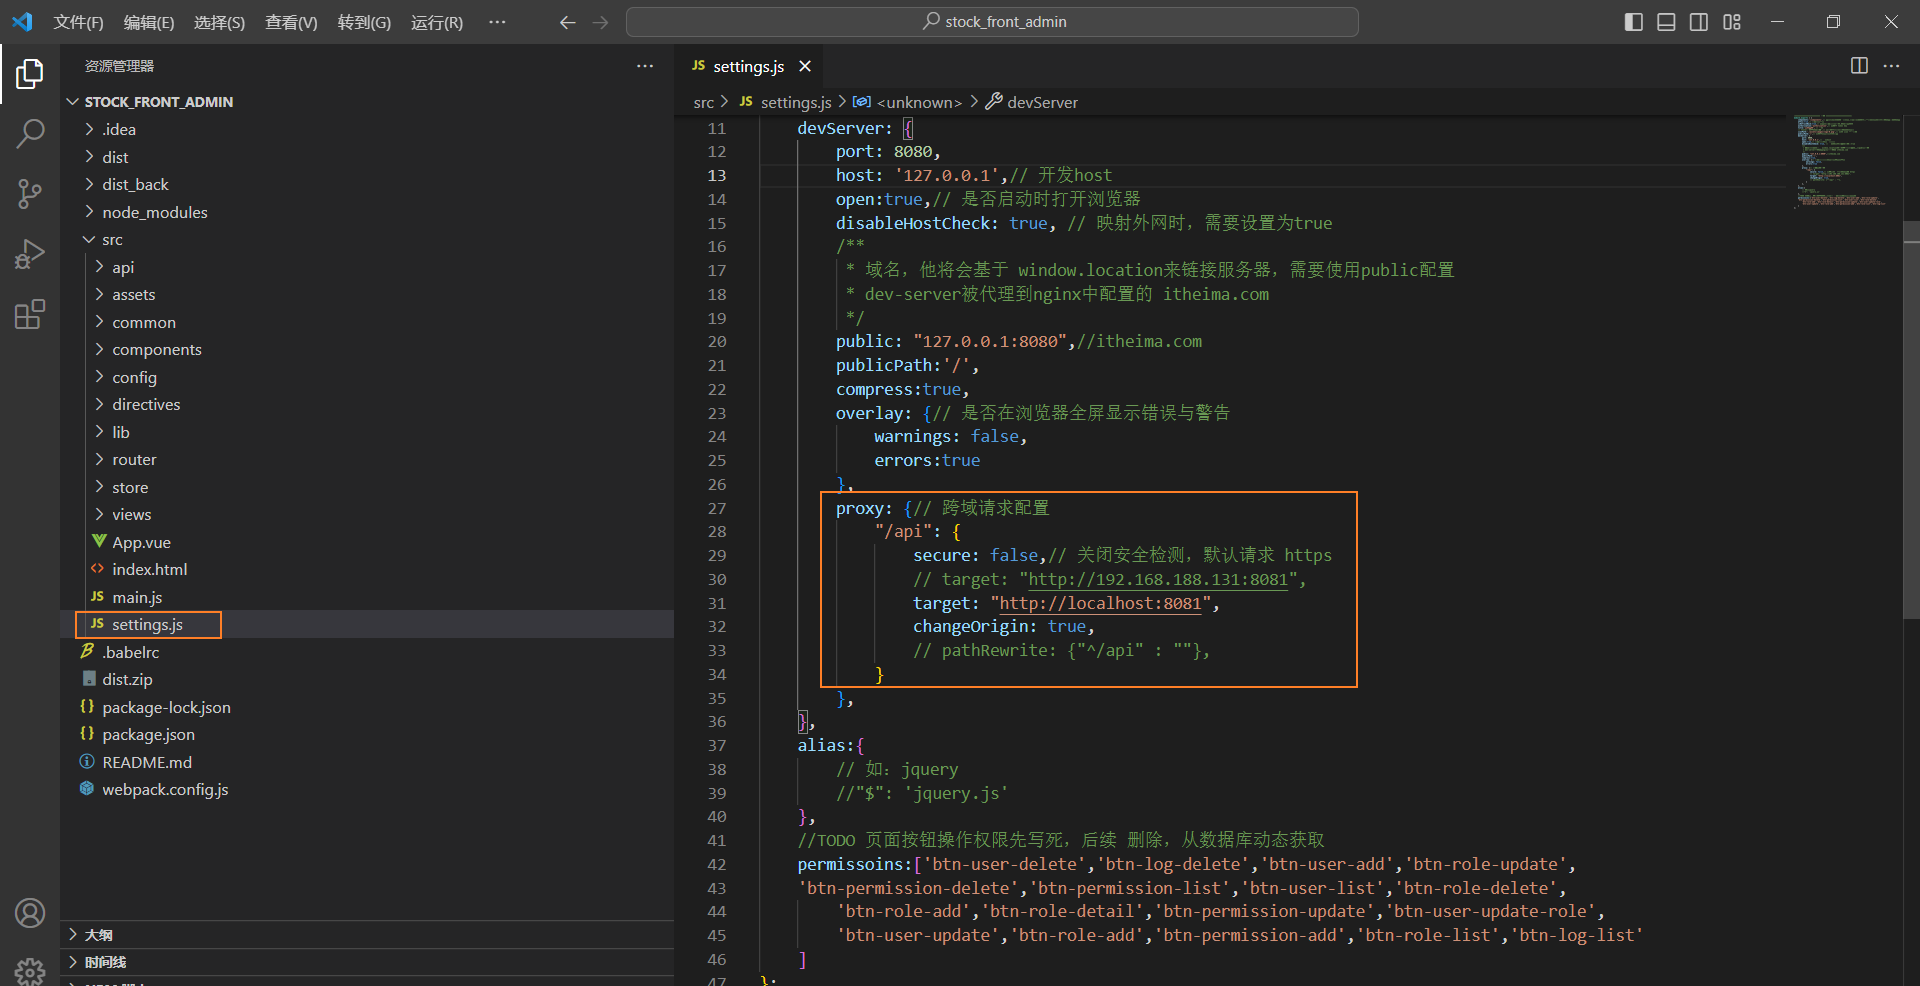
Task: Open main.js file
Action: tap(367, 597)
